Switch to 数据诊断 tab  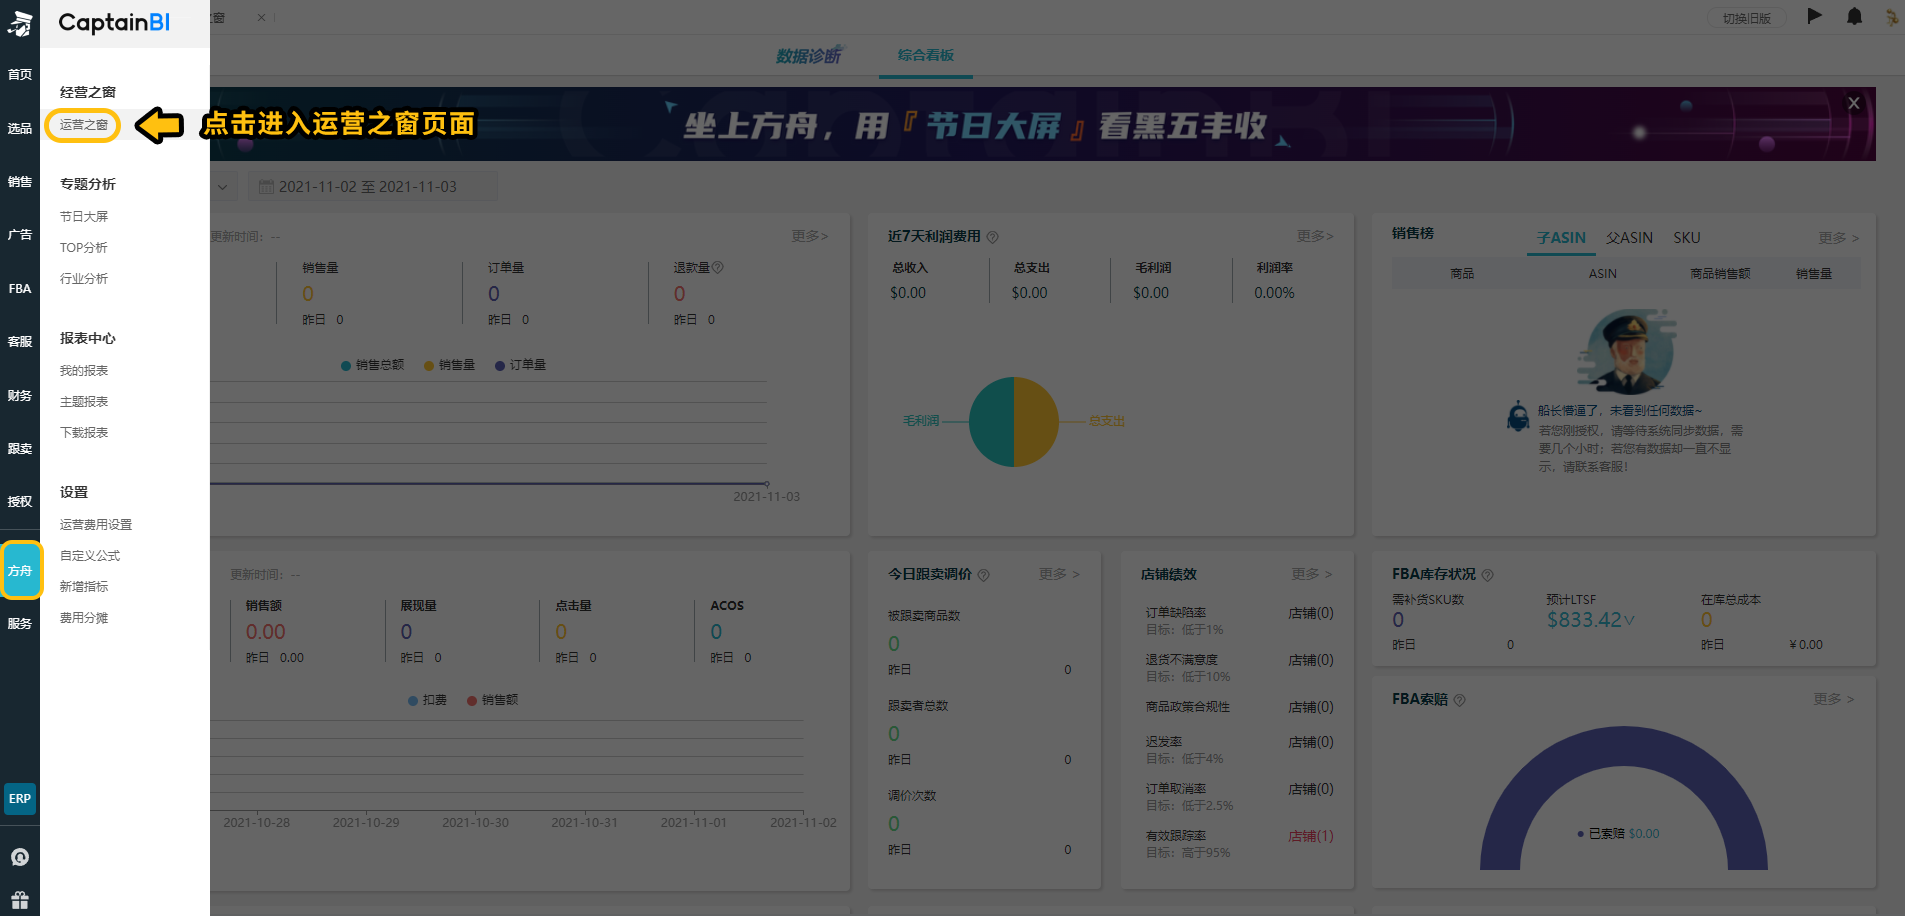[809, 56]
